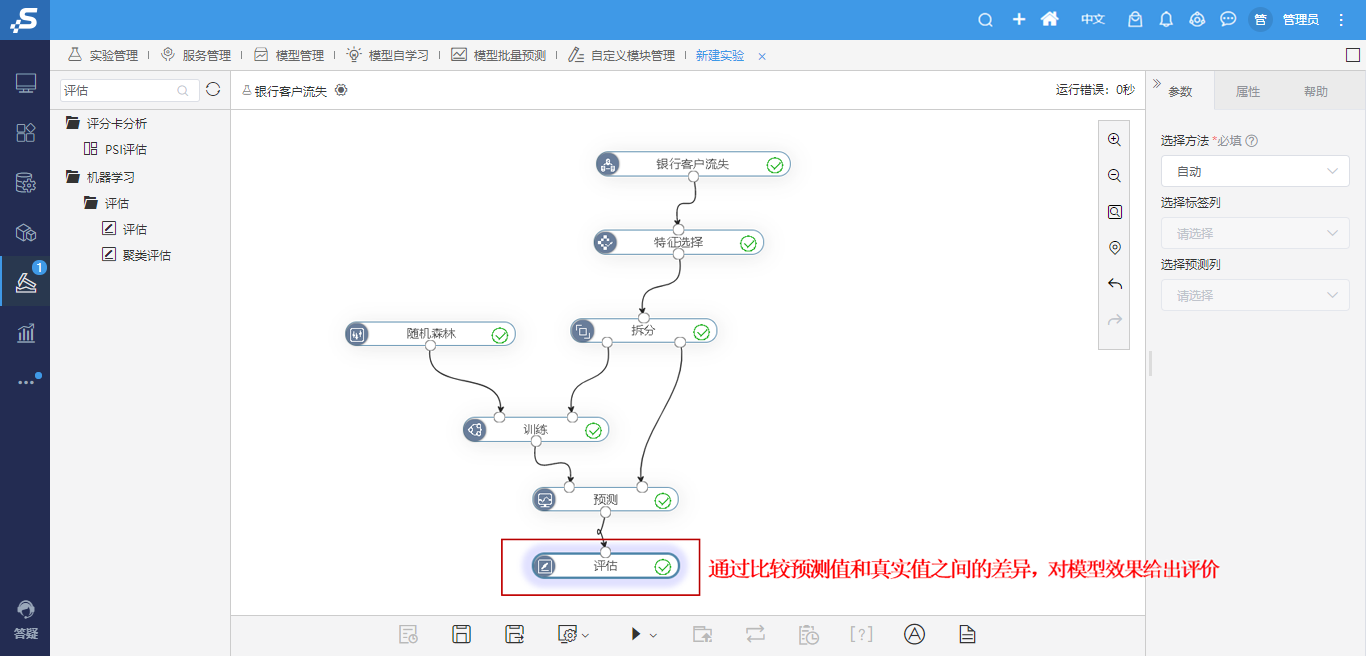
Task: Open the 模型自学习 menu
Action: 388,55
